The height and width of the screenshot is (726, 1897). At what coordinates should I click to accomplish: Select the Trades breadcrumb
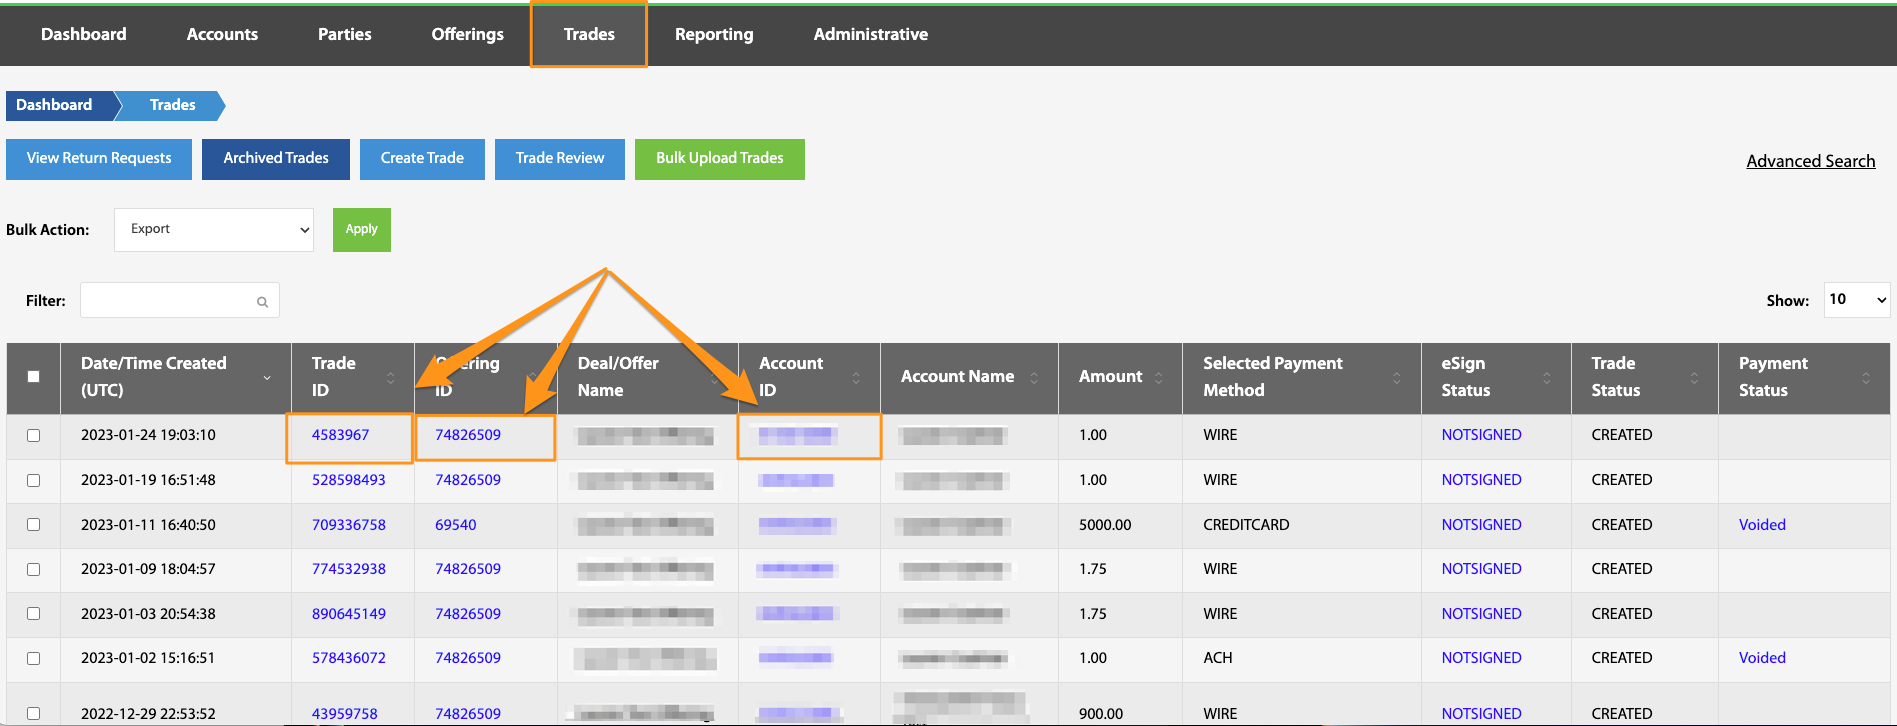(x=172, y=105)
